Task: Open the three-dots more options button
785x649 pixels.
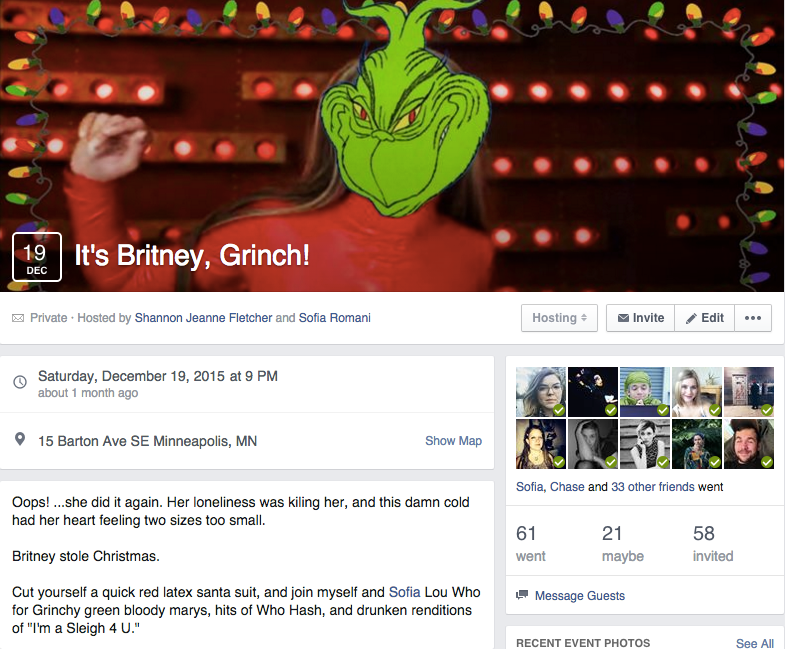Action: (x=752, y=318)
